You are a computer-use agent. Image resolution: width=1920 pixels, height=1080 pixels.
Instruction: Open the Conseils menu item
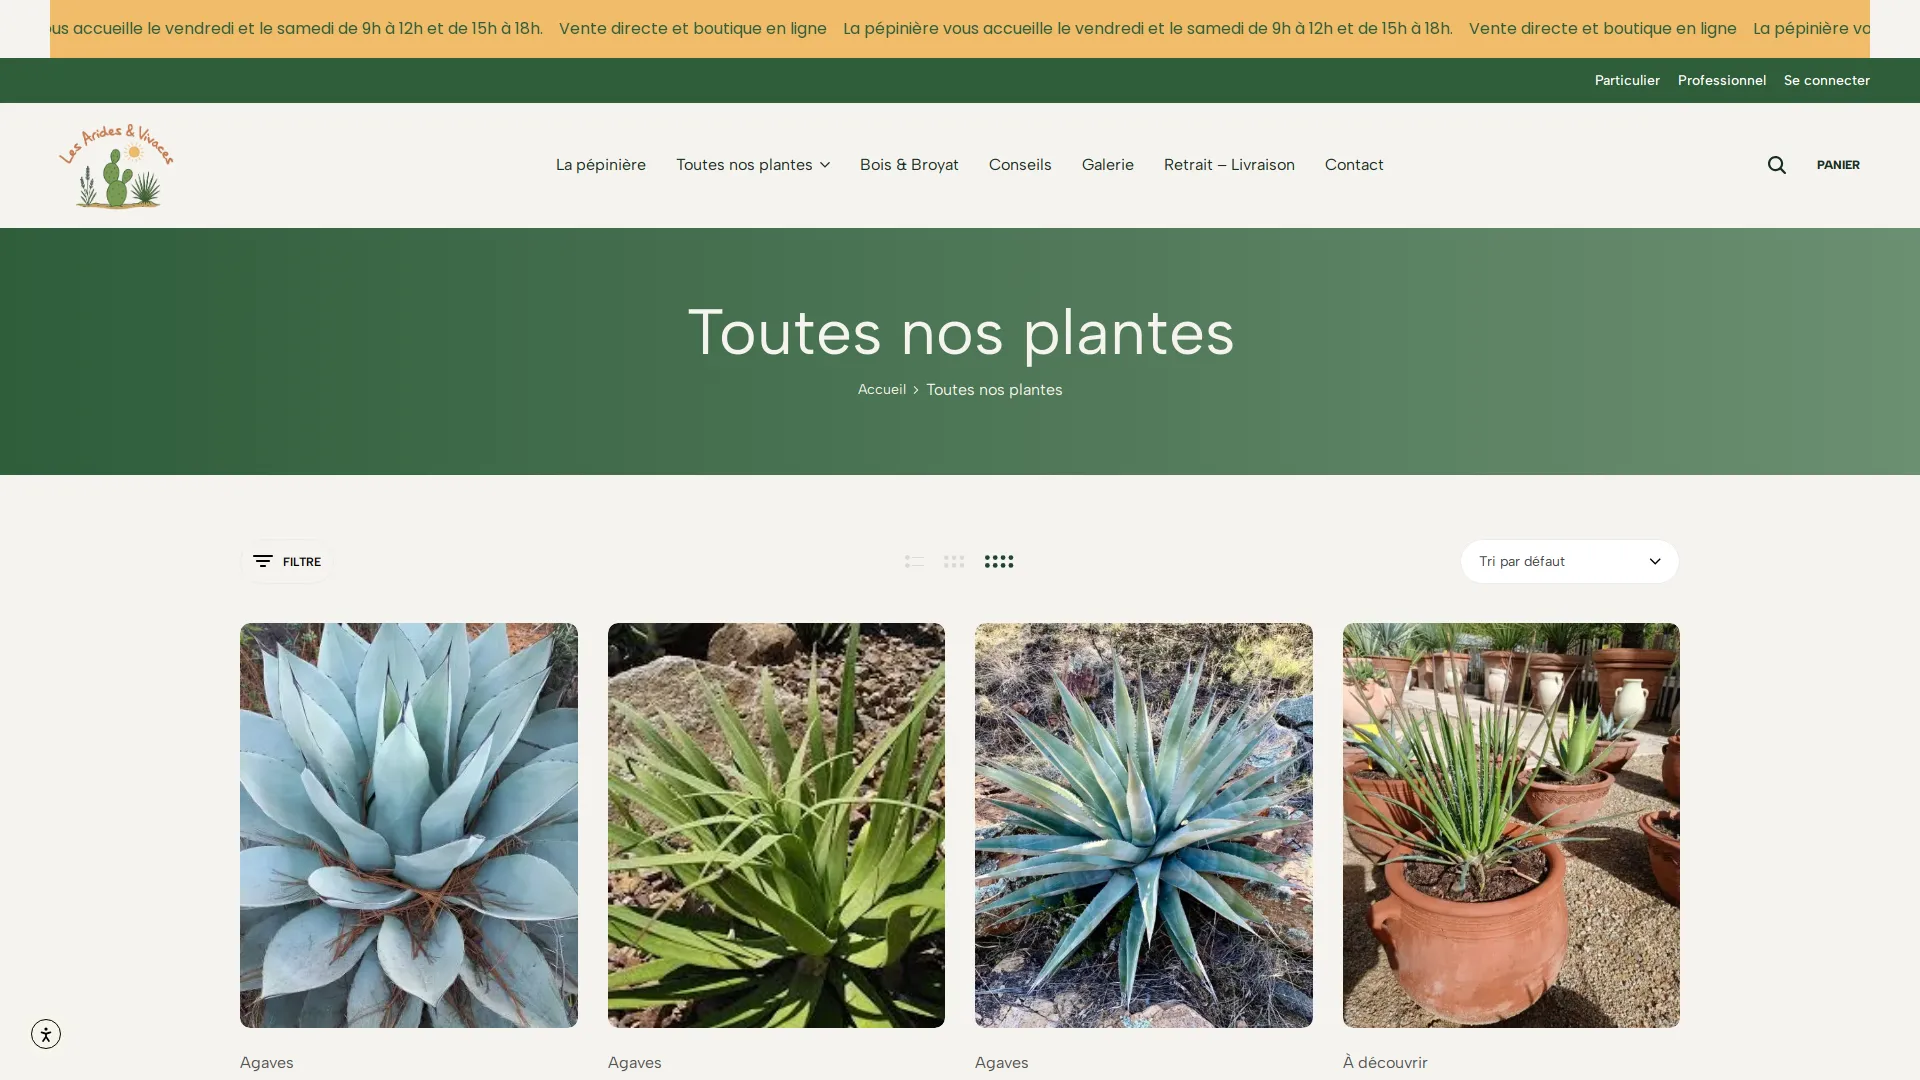pyautogui.click(x=1020, y=165)
